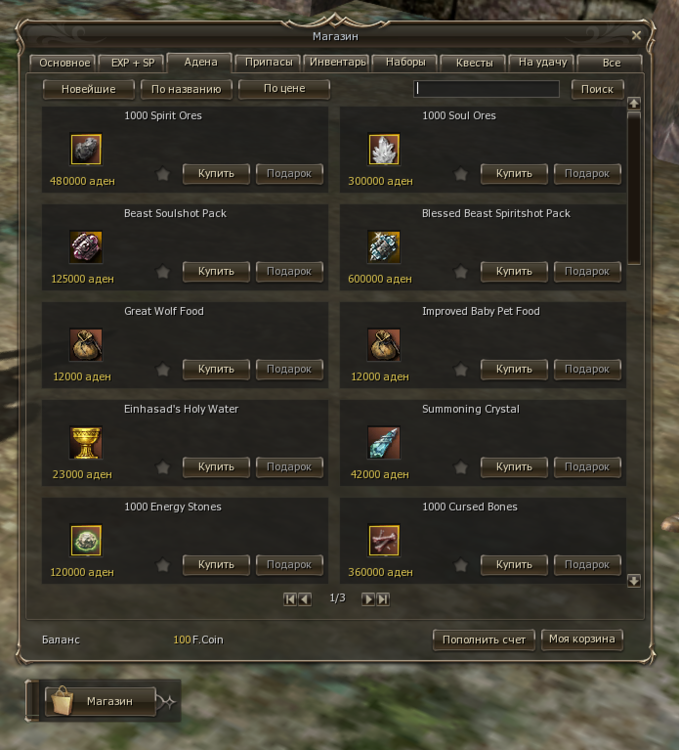Select the Beast Soulshot Pack icon

point(86,247)
